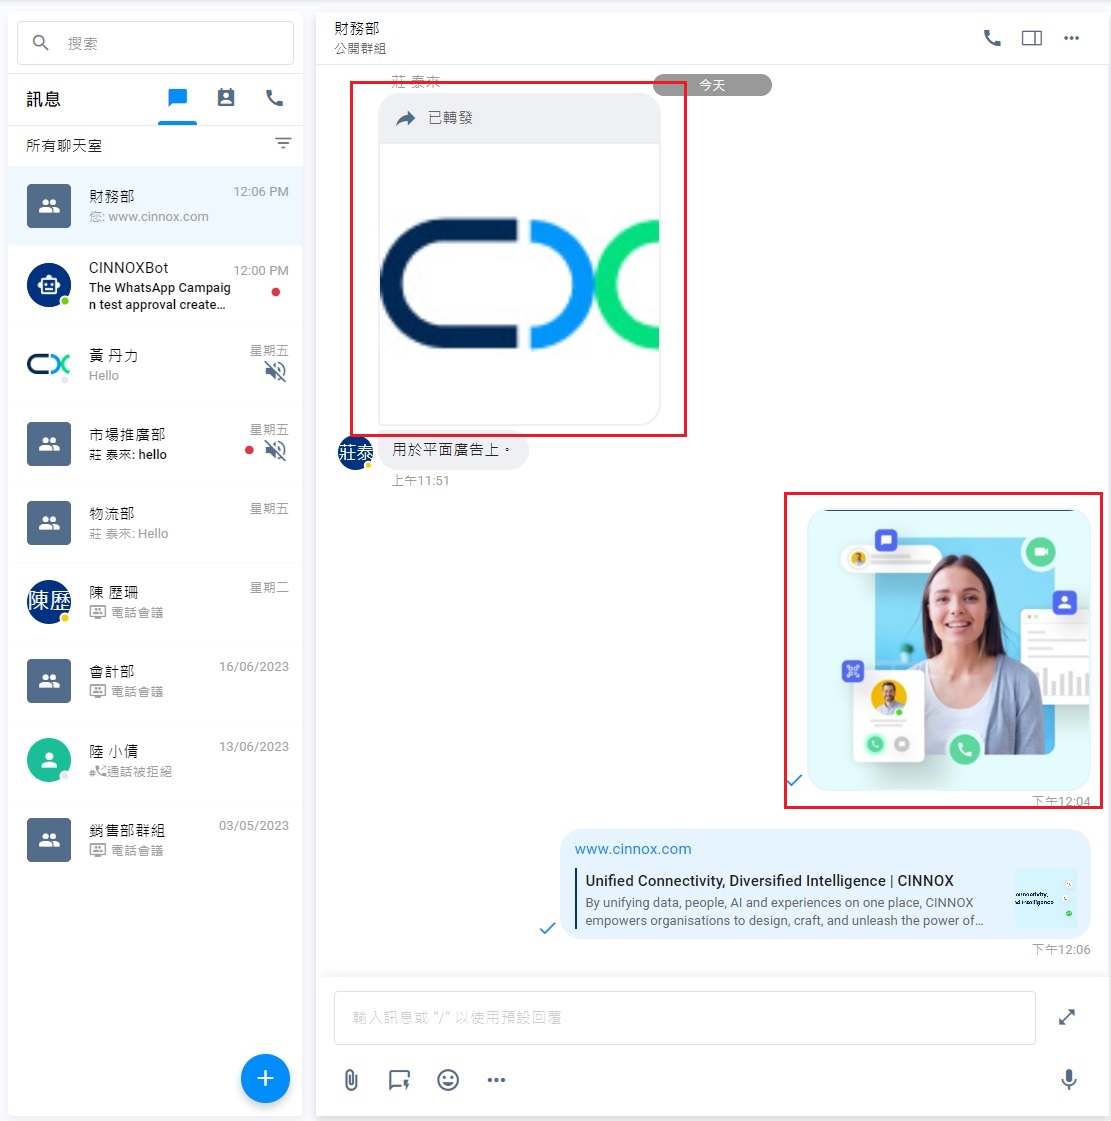The height and width of the screenshot is (1121, 1111).
Task: Open the emoji picker
Action: click(448, 1080)
